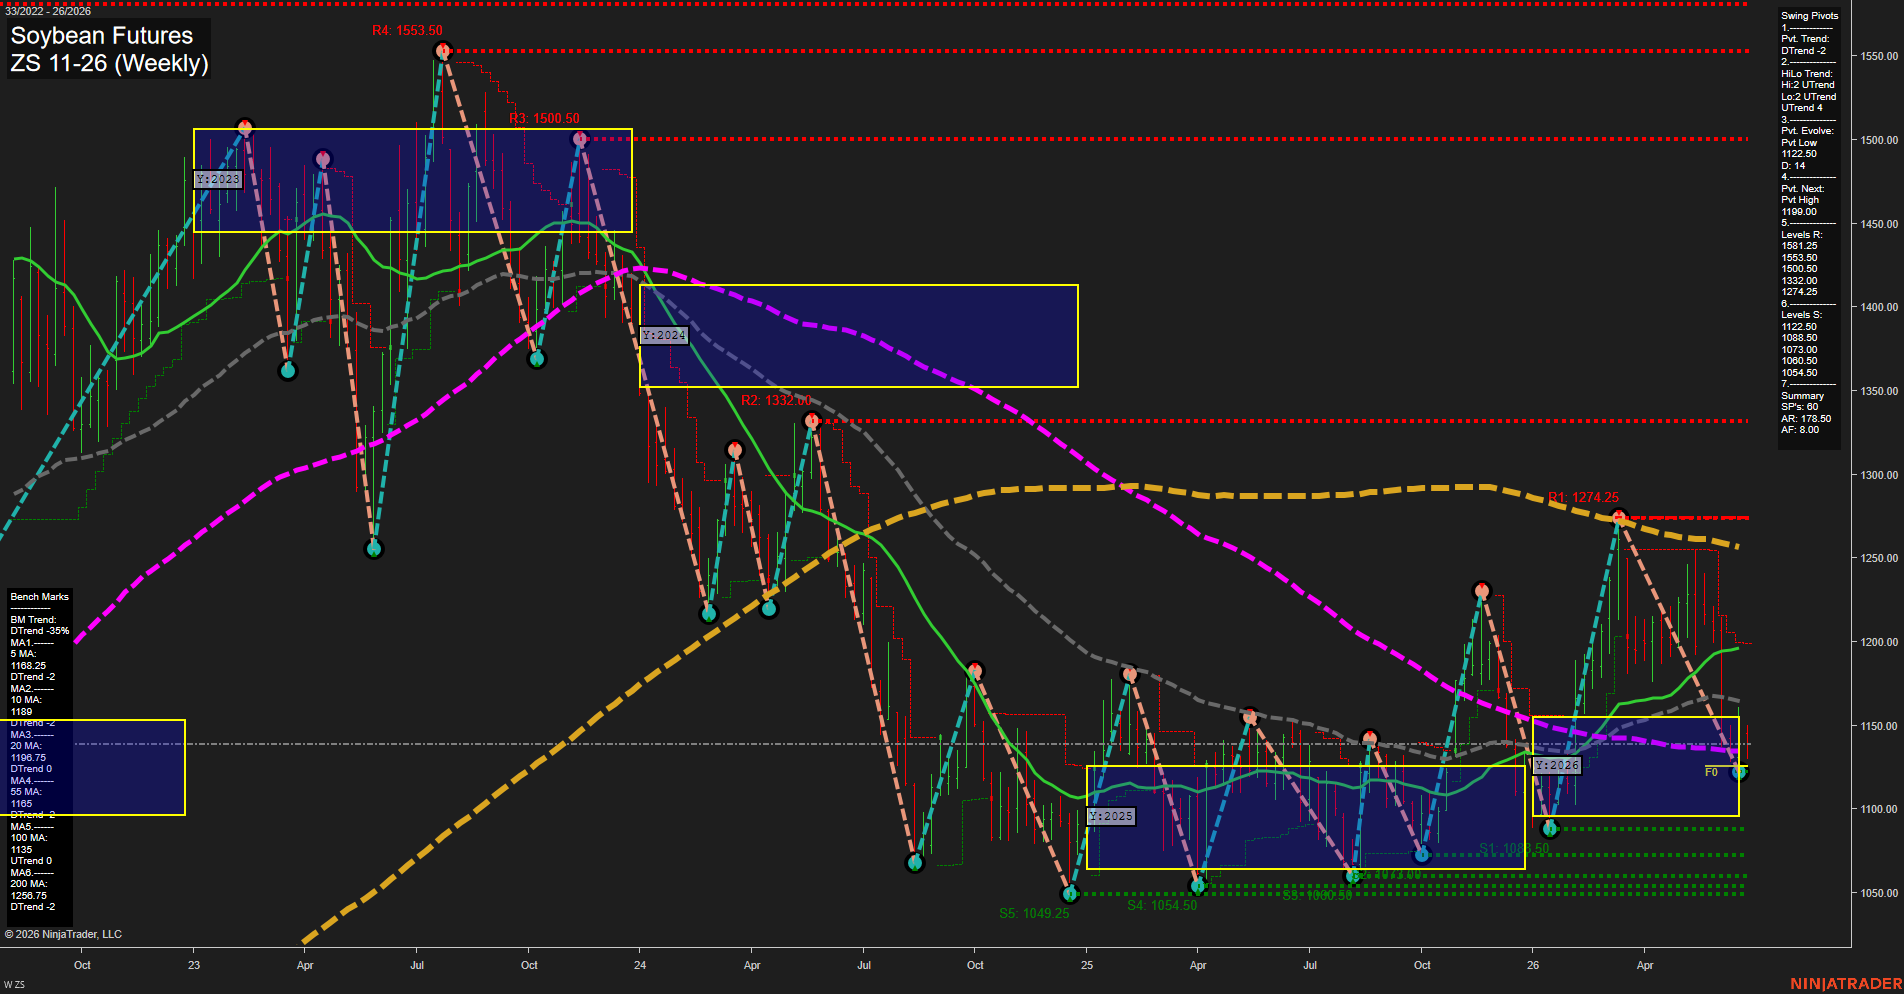Click the Levels S: heading
This screenshot has height=994, width=1904.
(x=1801, y=315)
